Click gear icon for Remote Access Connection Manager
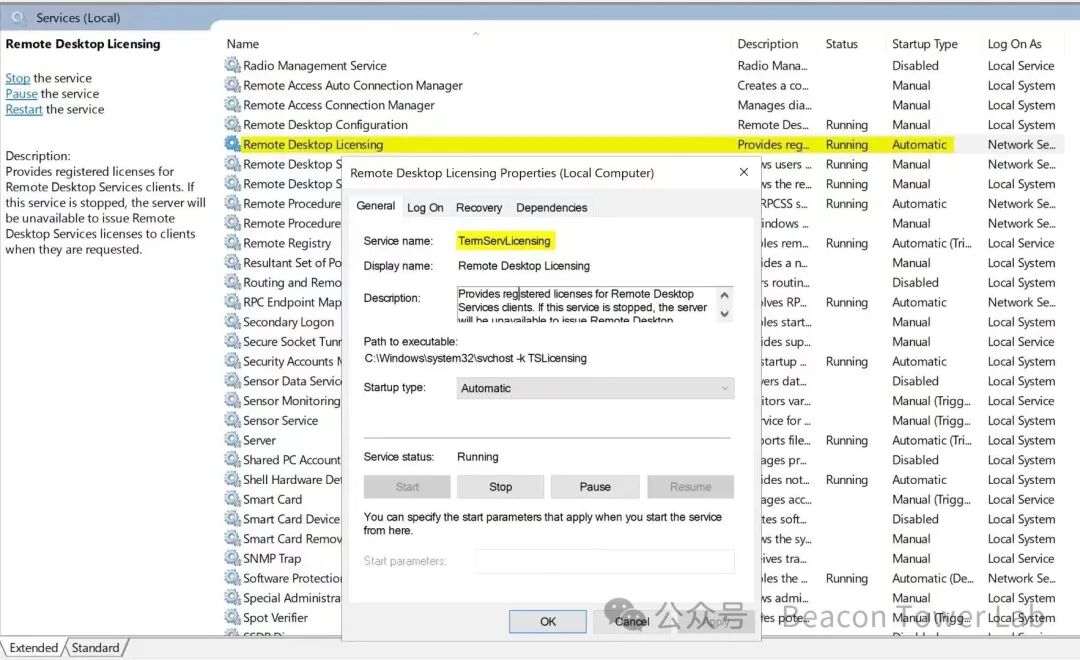 (x=232, y=104)
